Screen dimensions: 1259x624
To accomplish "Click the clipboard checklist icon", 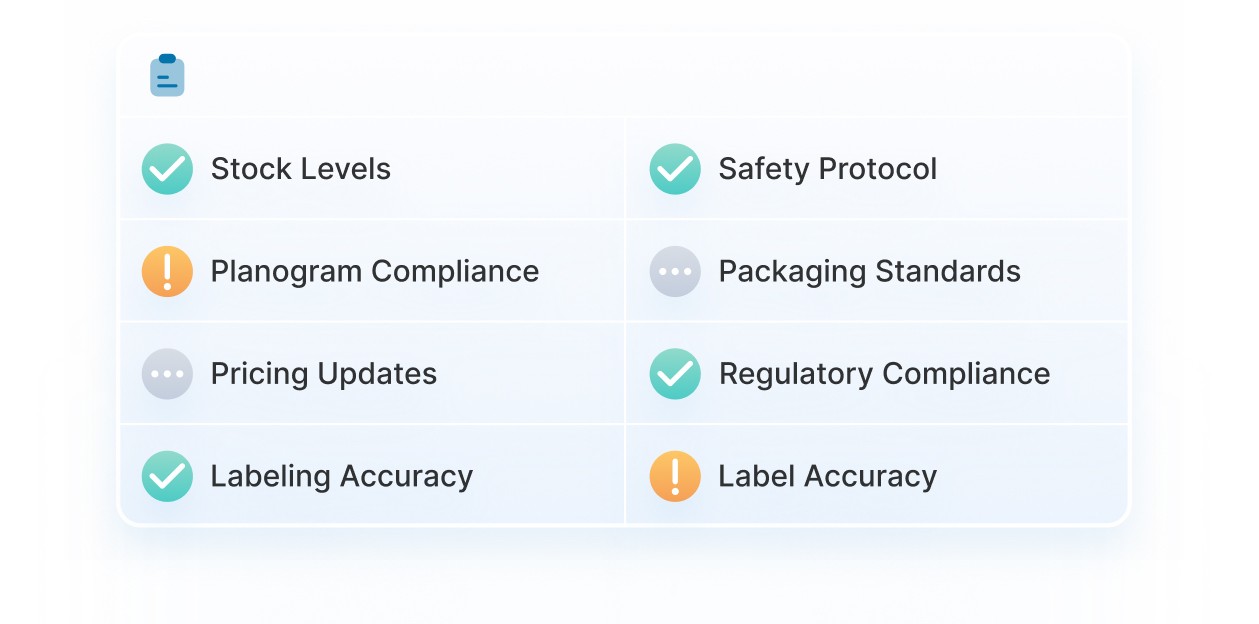I will click(167, 75).
